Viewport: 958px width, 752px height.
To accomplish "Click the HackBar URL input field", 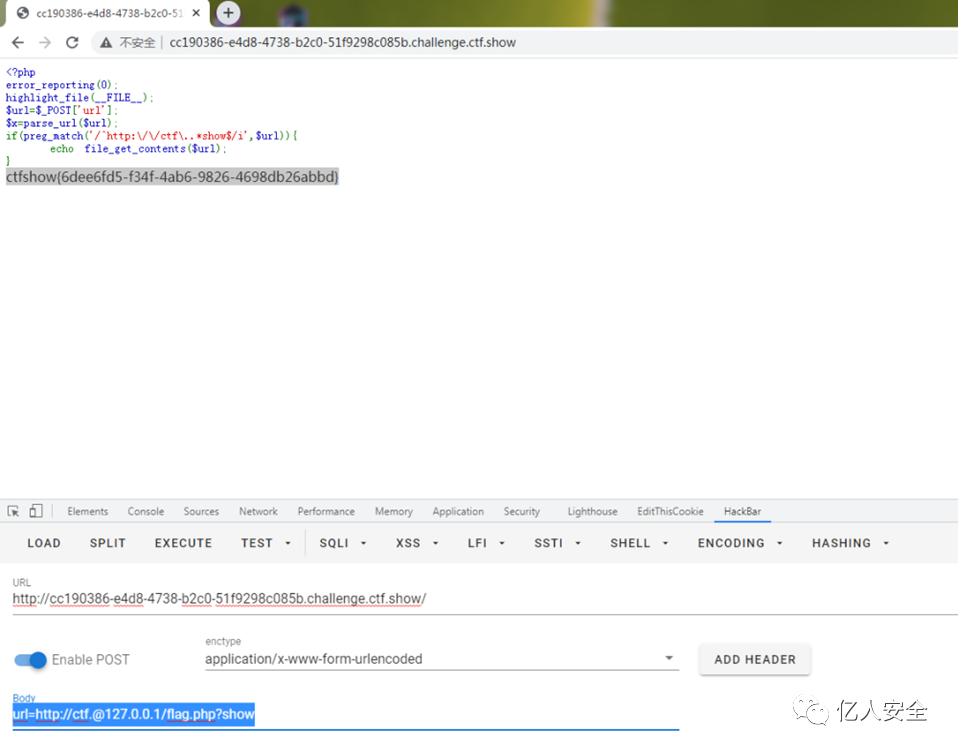I will [483, 599].
